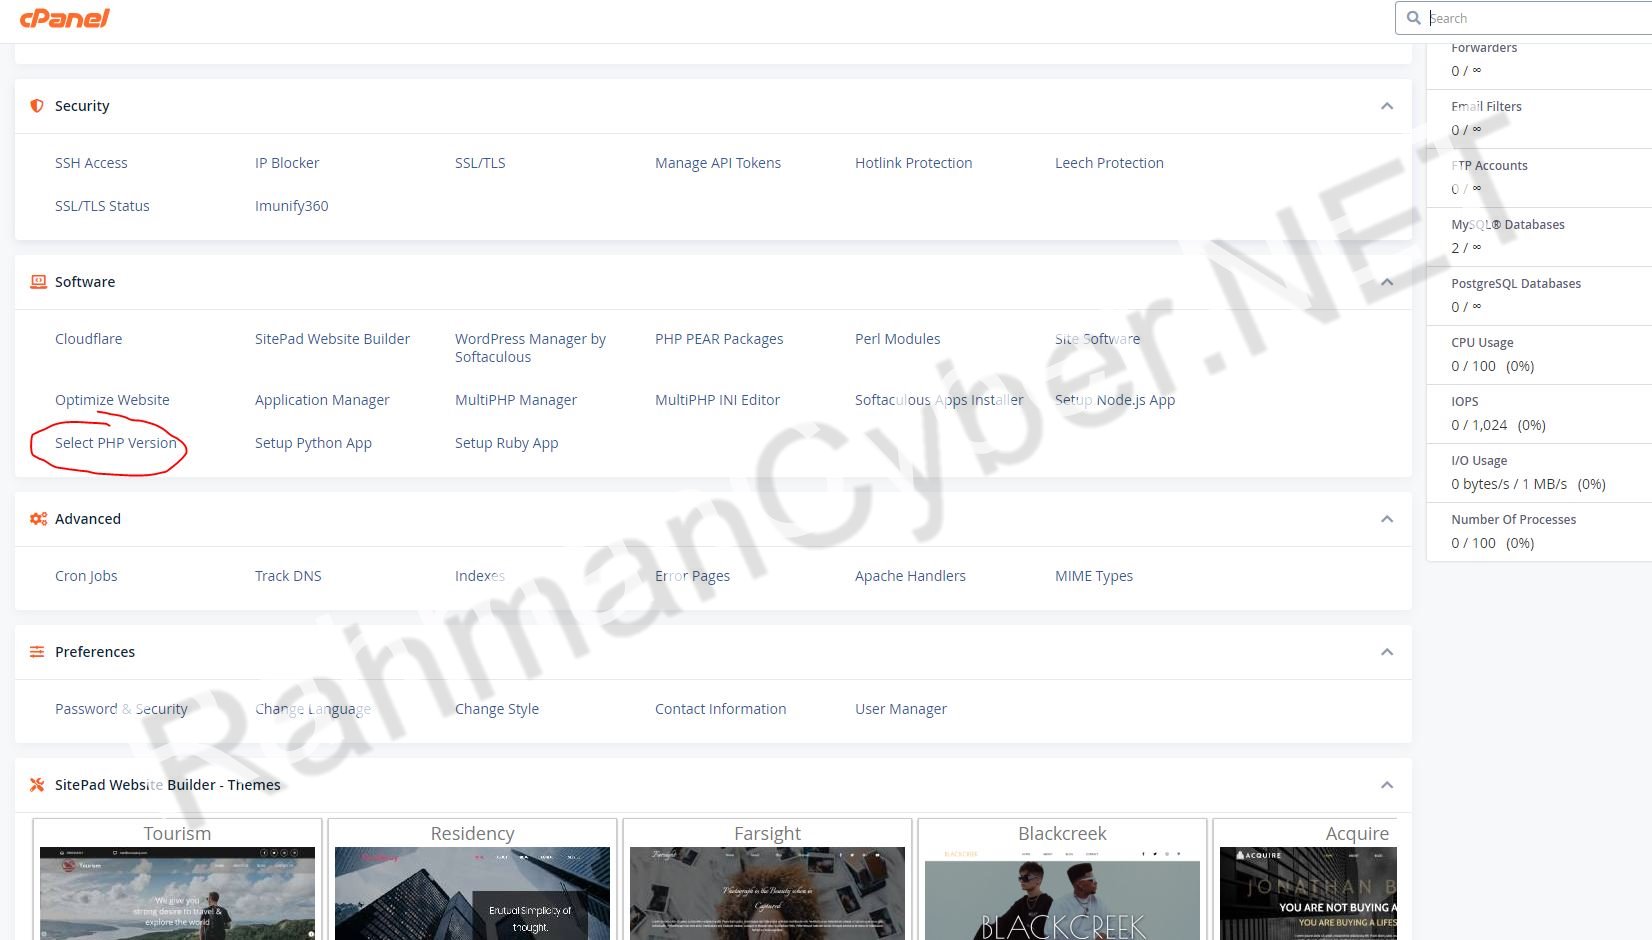Screen dimensions: 1652x940
Task: Open Change Style
Action: 497,709
